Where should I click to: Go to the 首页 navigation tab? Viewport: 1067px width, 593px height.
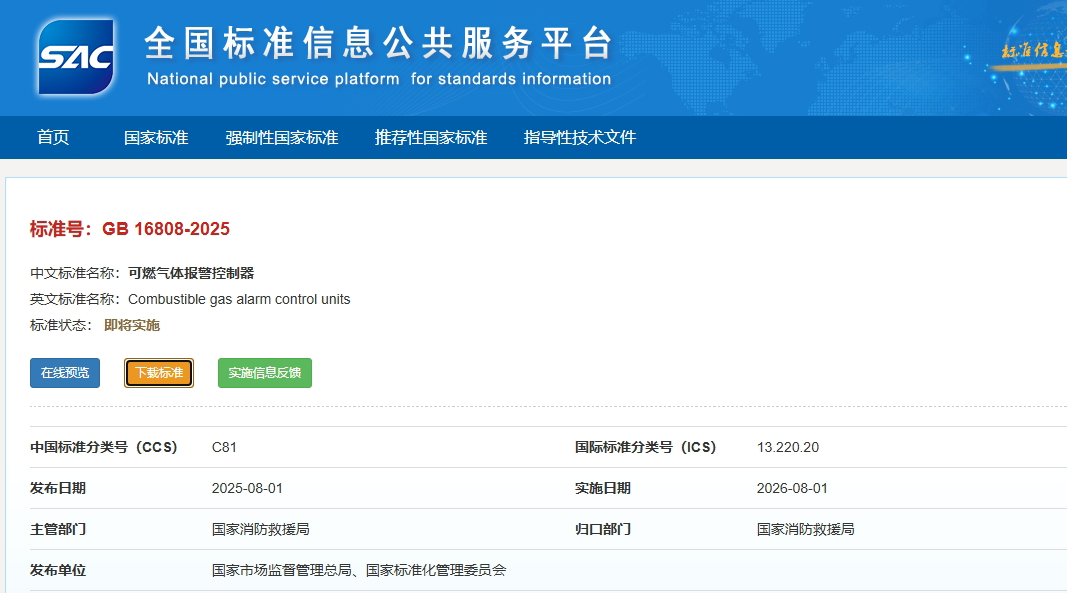click(x=53, y=138)
